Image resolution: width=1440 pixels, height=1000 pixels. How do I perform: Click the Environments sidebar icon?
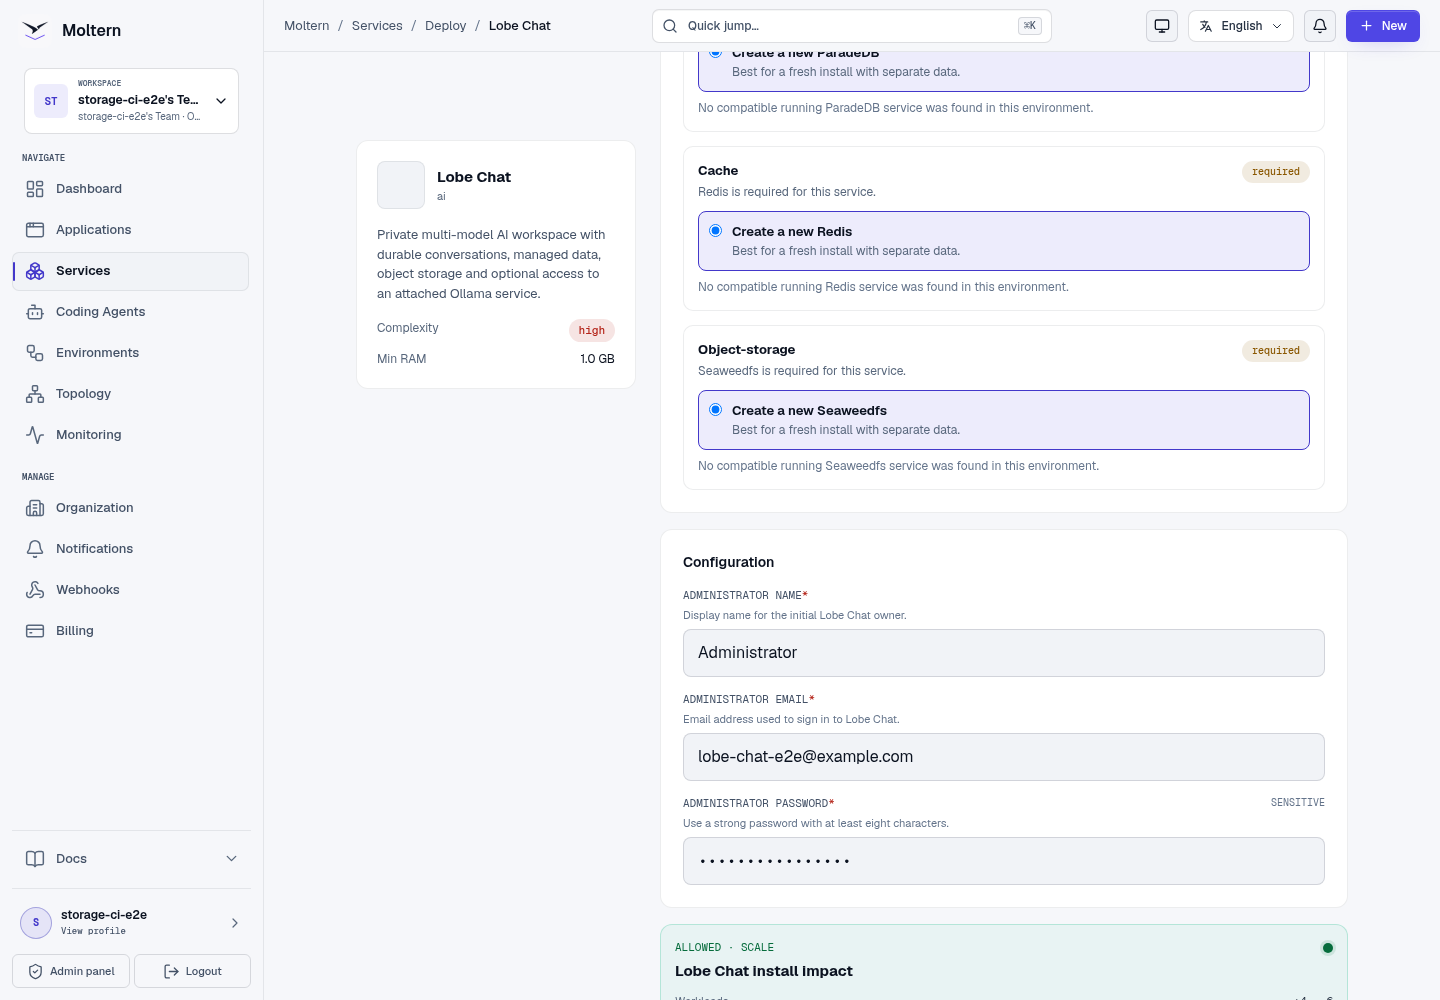(35, 353)
